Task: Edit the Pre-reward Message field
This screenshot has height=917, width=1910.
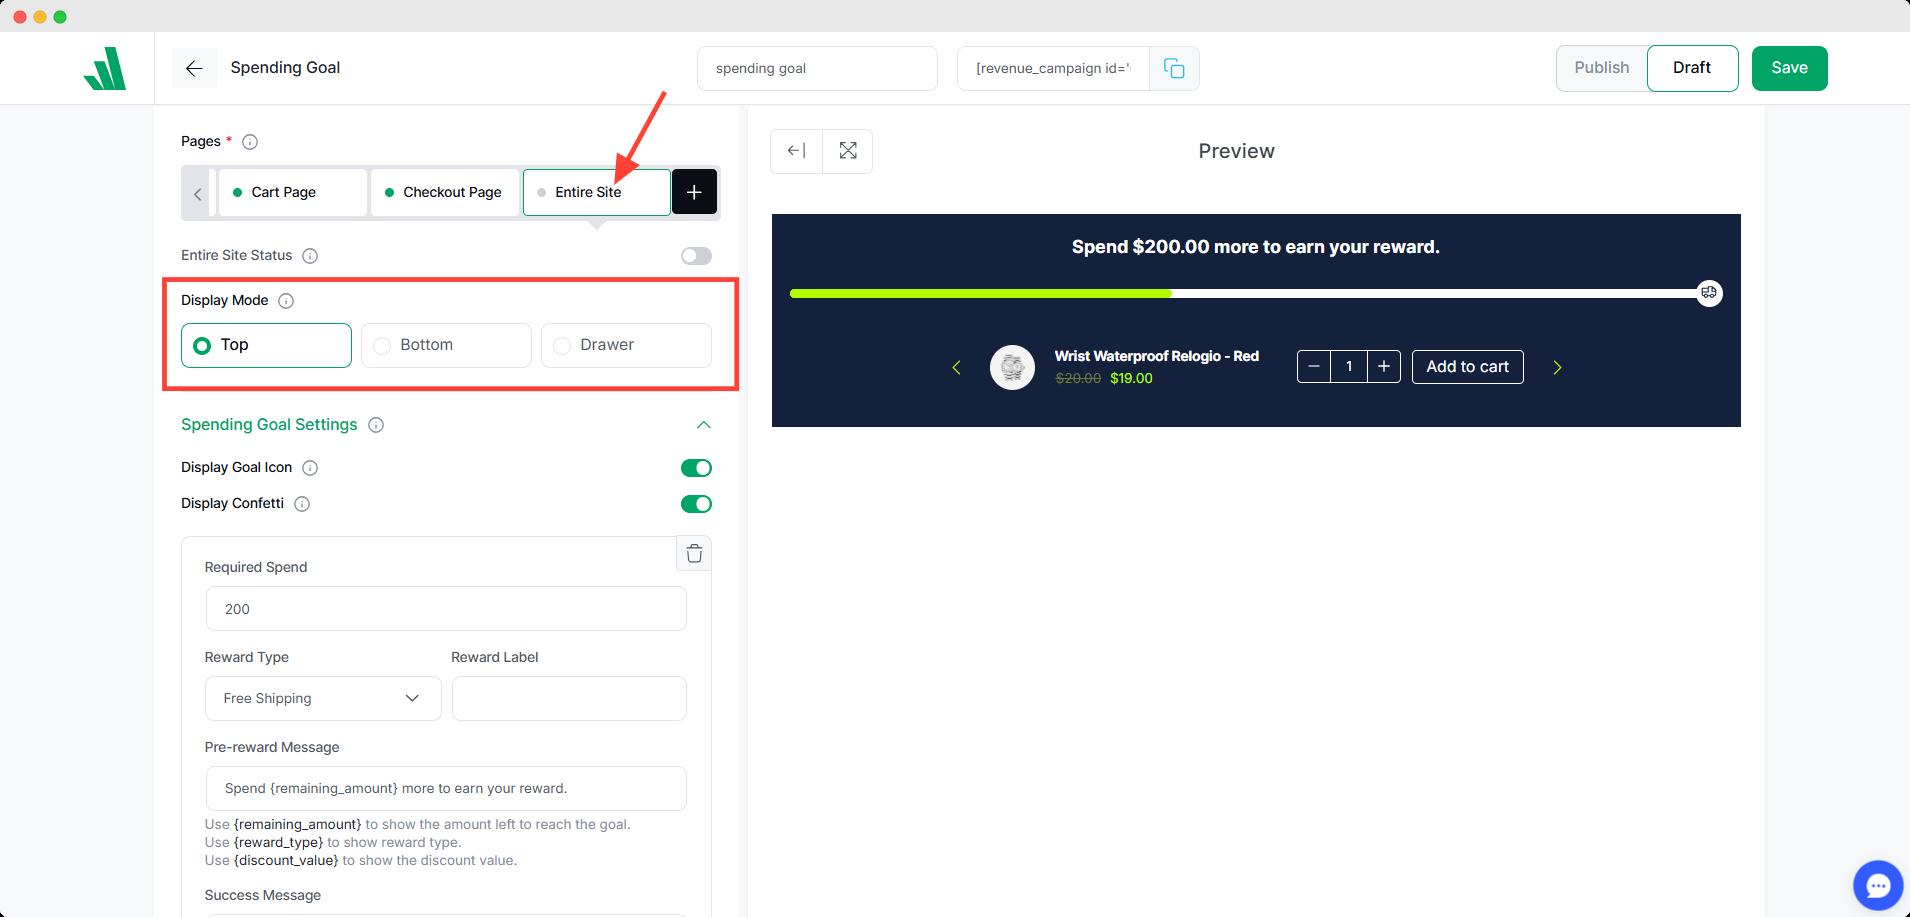Action: click(x=446, y=789)
